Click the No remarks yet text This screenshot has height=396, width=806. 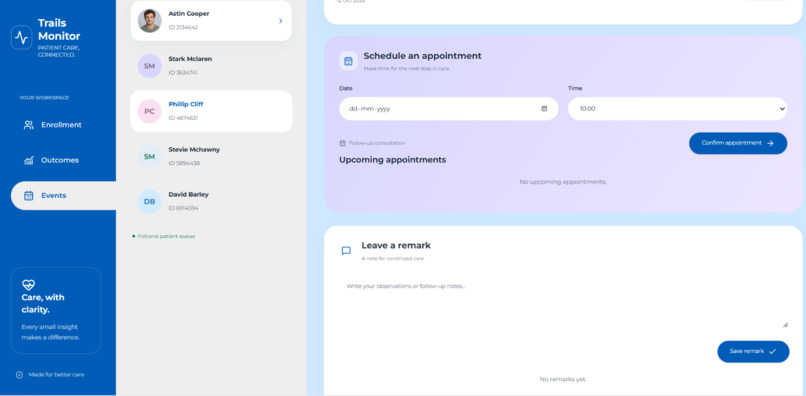[x=563, y=380]
